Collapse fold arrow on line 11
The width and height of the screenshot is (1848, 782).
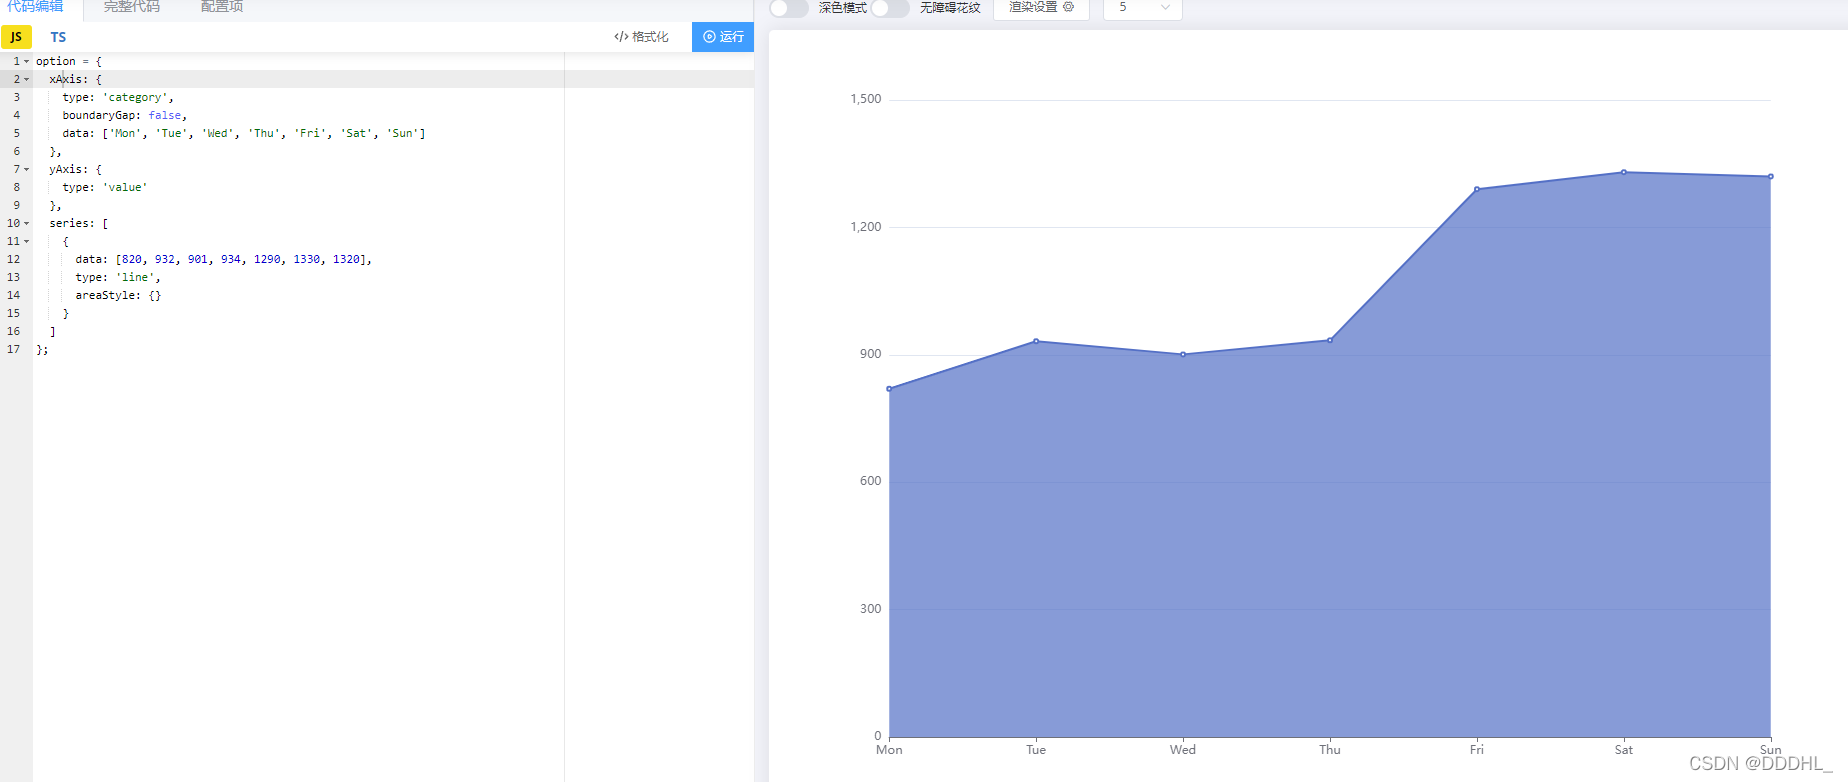27,241
